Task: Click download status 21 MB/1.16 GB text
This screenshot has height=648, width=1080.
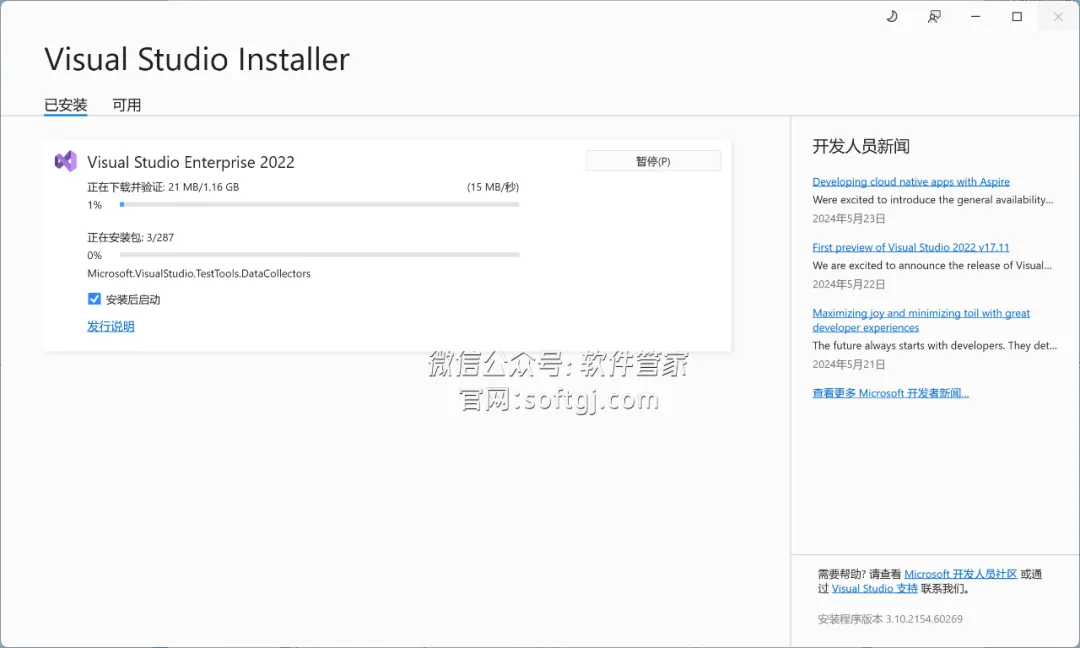Action: click(x=163, y=187)
